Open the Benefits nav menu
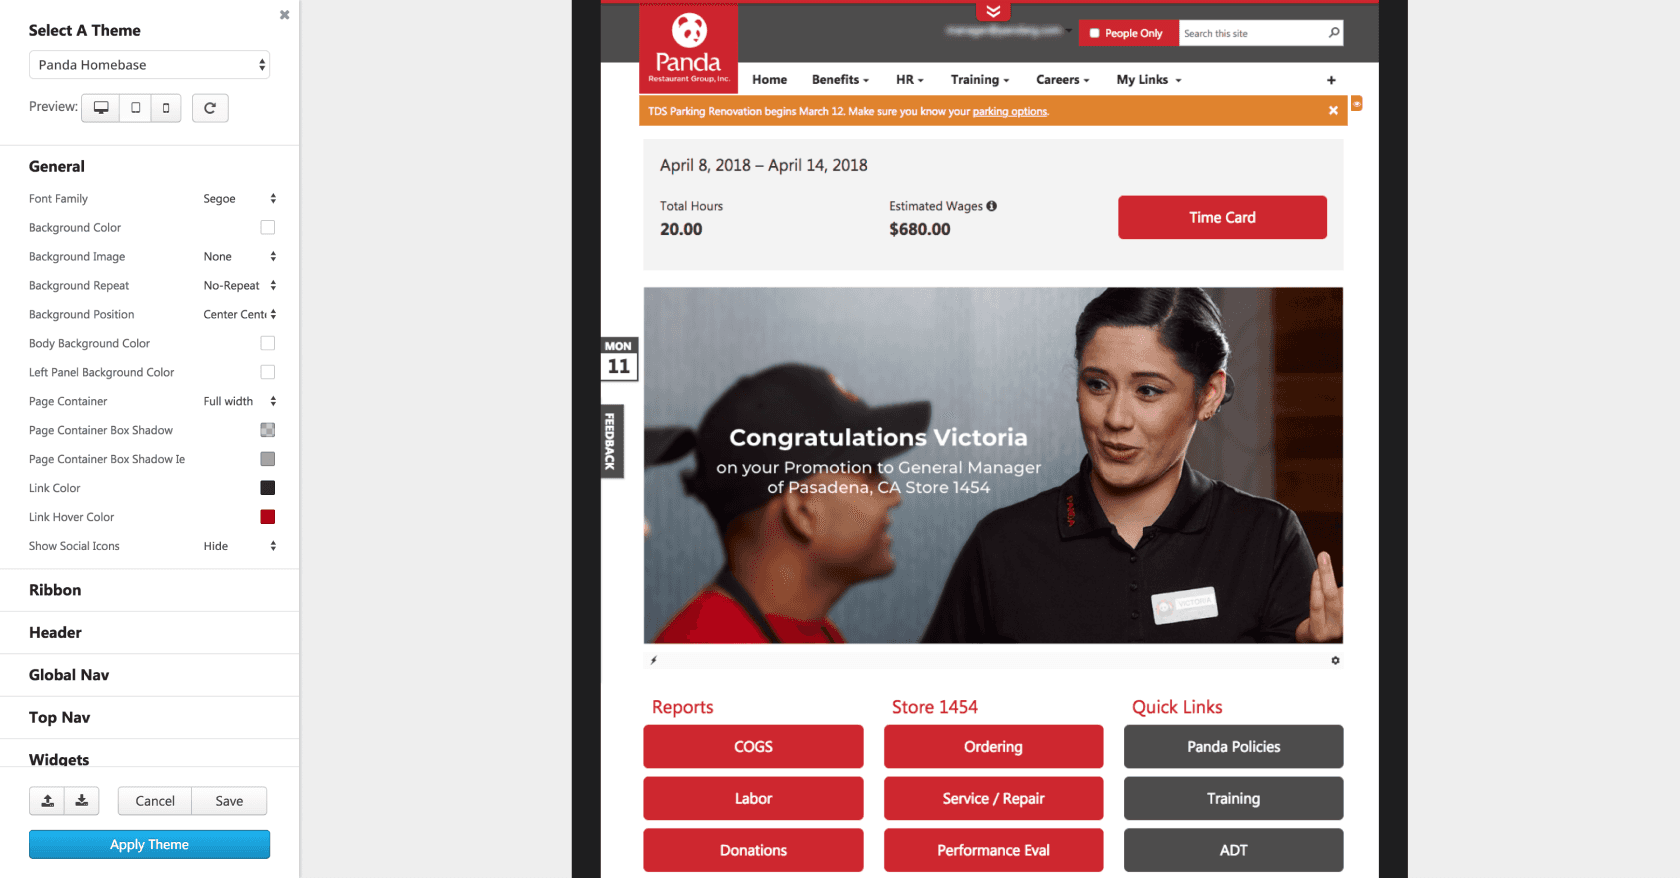This screenshot has height=878, width=1680. pyautogui.click(x=840, y=80)
